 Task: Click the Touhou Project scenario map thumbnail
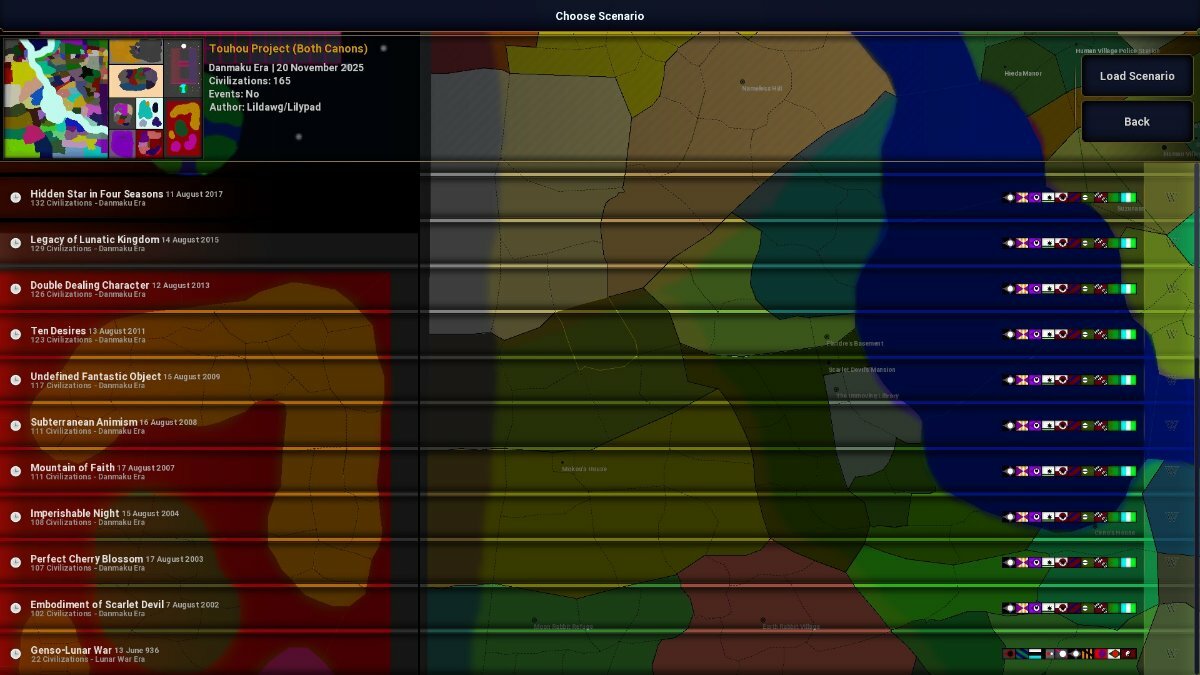coord(103,98)
